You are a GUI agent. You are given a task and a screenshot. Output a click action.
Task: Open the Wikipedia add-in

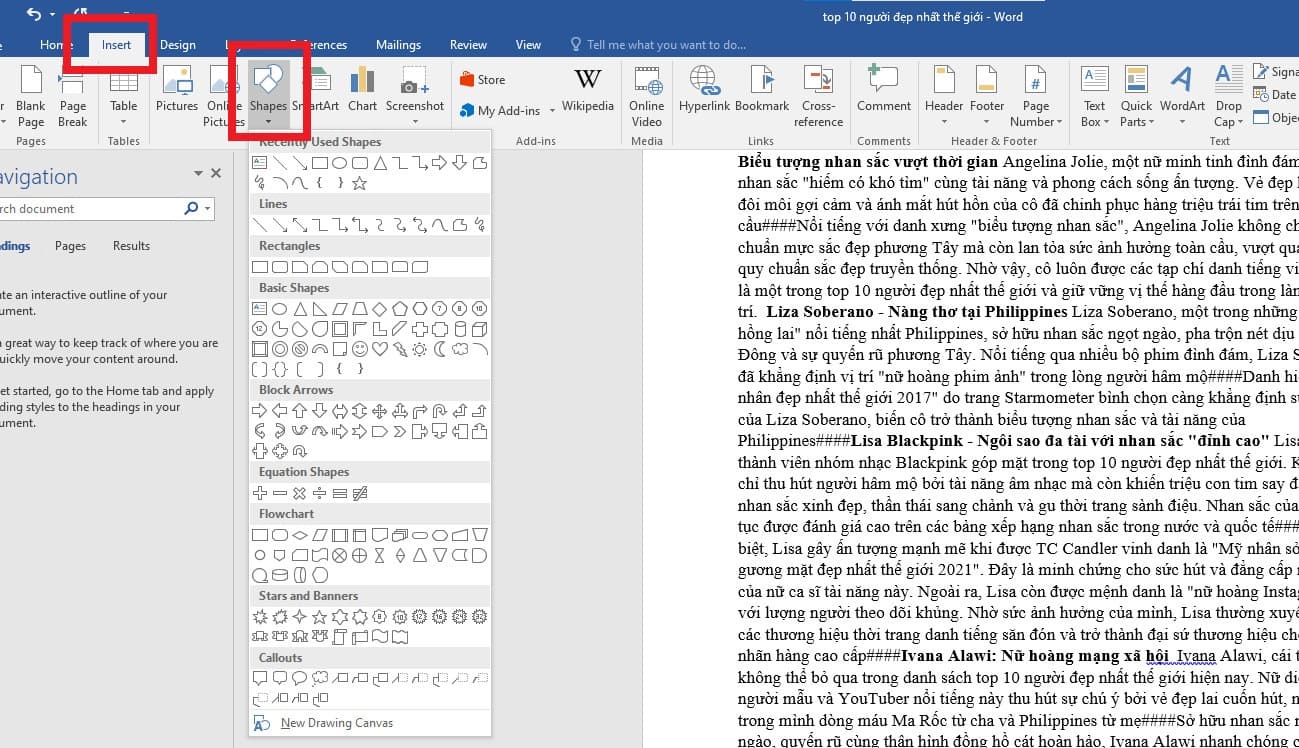click(x=588, y=90)
